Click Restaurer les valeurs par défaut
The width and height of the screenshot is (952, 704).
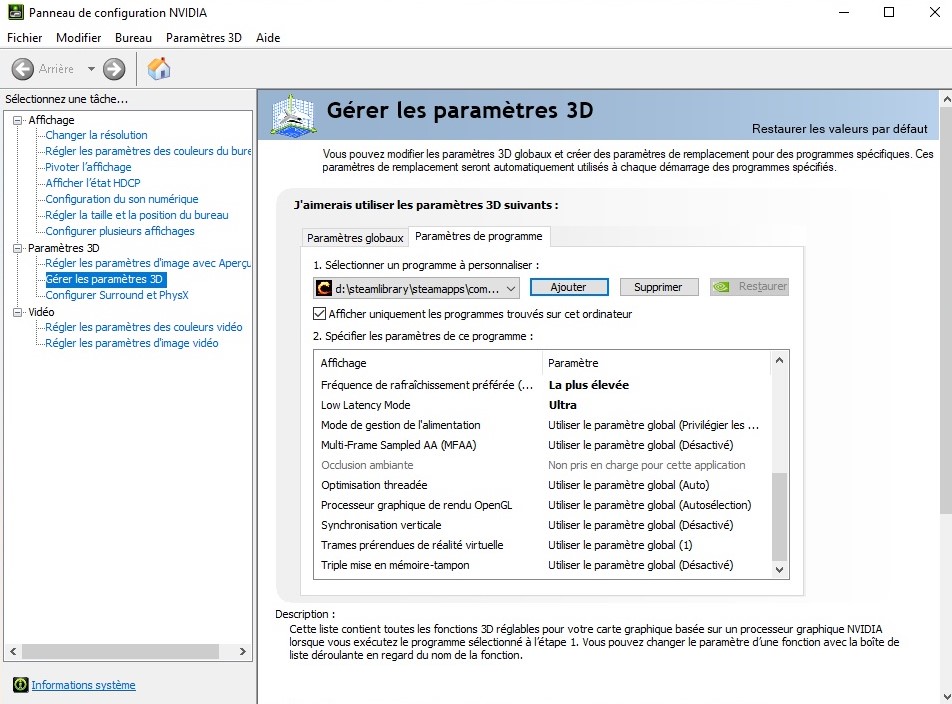[x=838, y=129]
